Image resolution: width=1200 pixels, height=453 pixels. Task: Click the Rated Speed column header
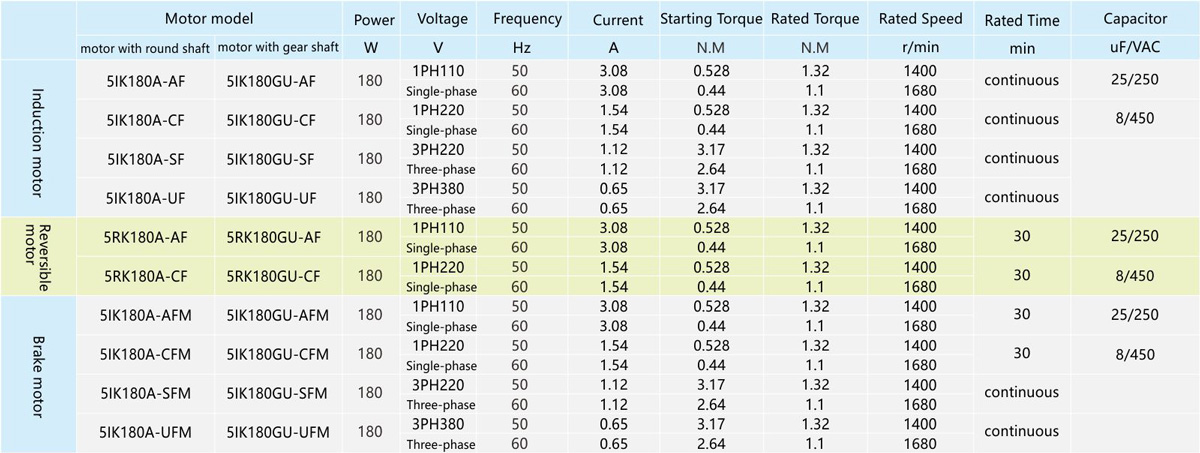pyautogui.click(x=920, y=20)
